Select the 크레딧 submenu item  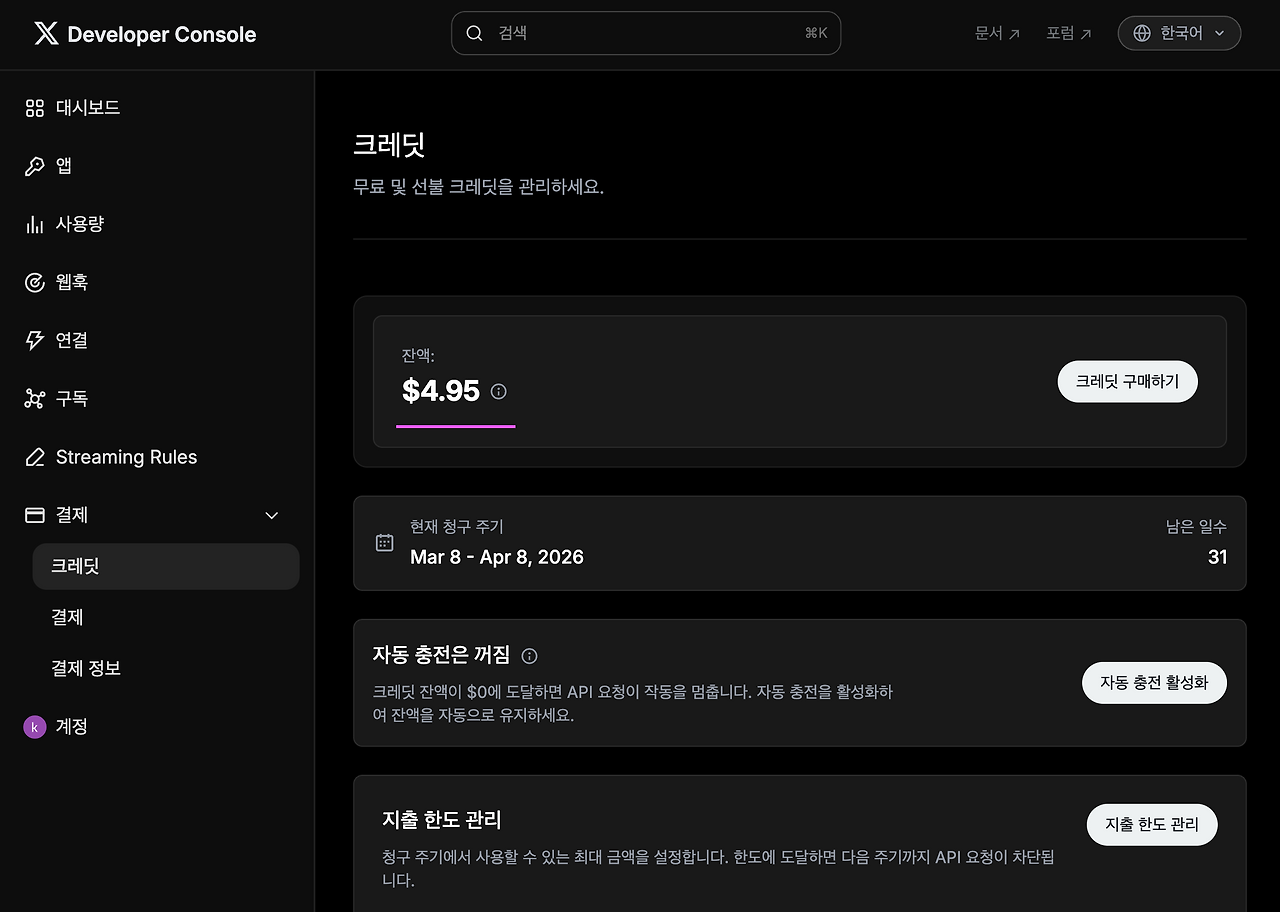pyautogui.click(x=166, y=566)
